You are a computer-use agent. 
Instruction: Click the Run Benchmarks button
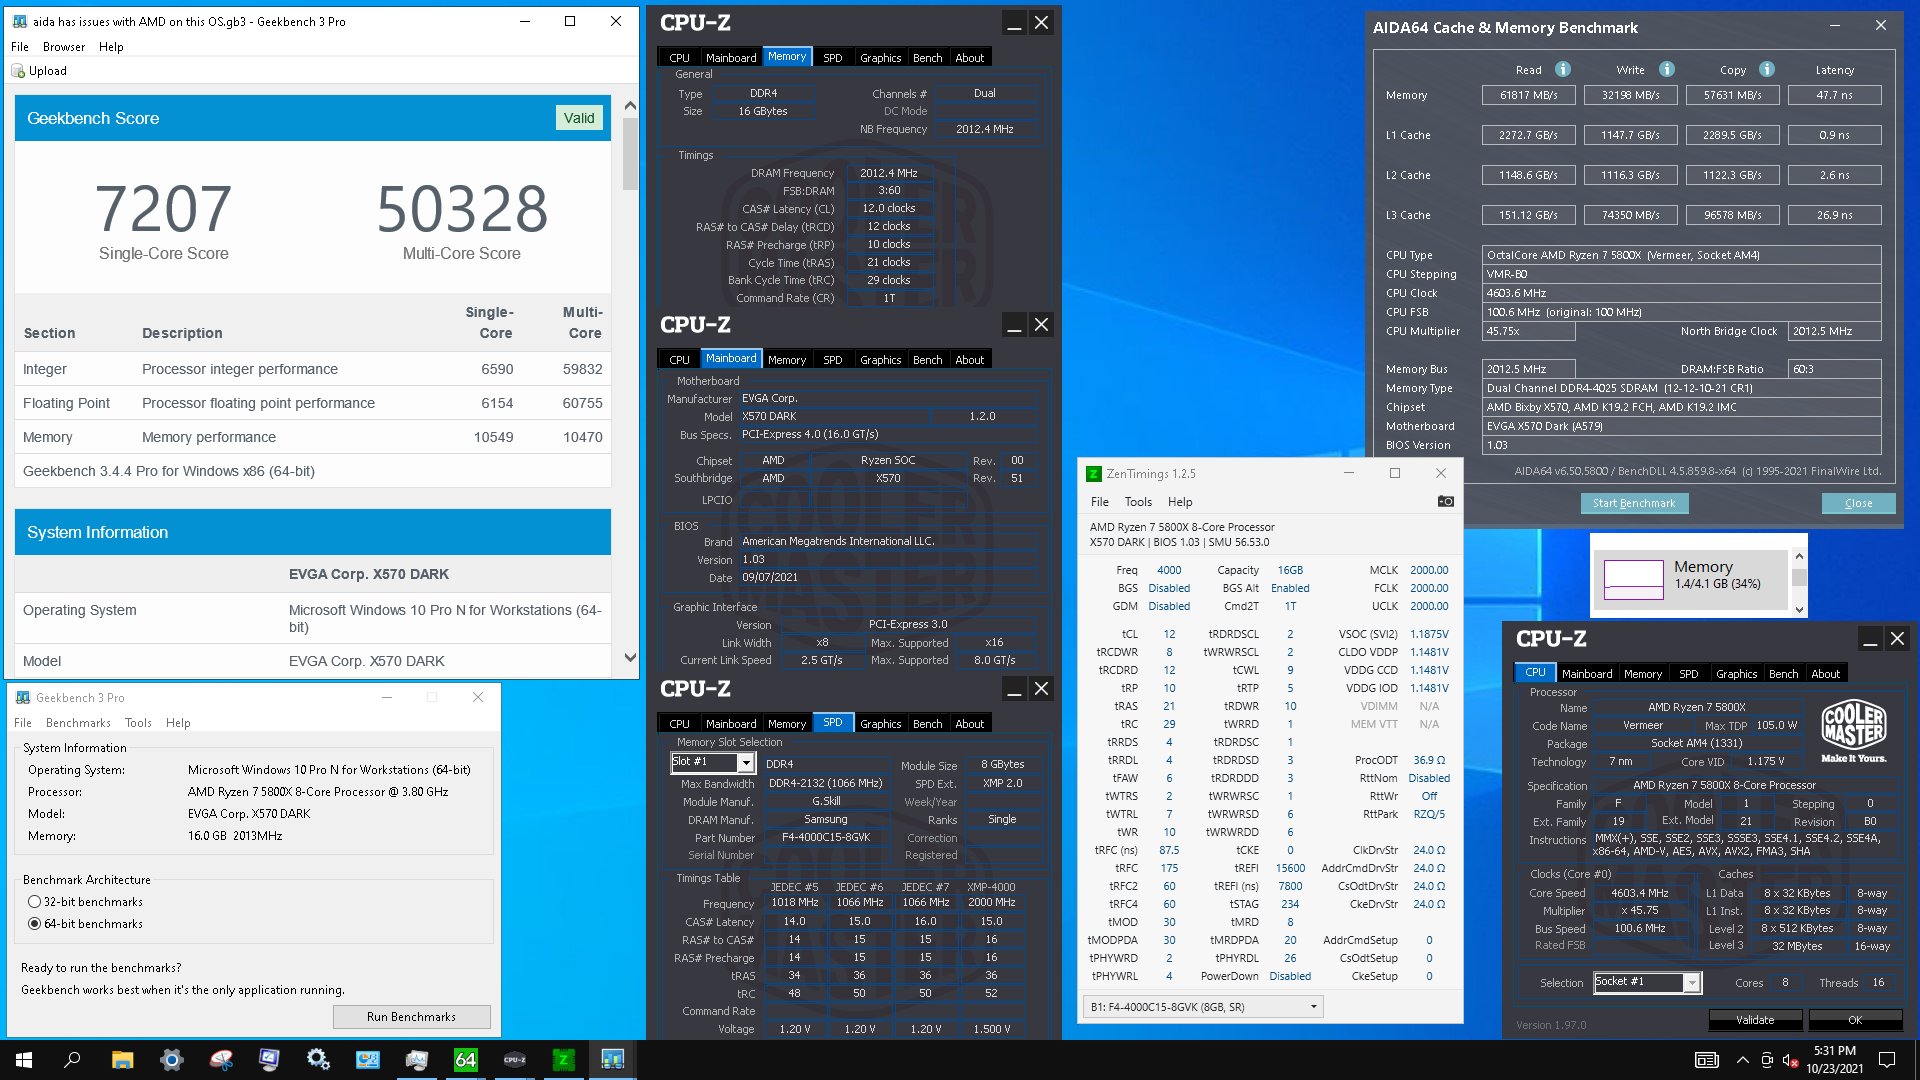(x=411, y=1017)
